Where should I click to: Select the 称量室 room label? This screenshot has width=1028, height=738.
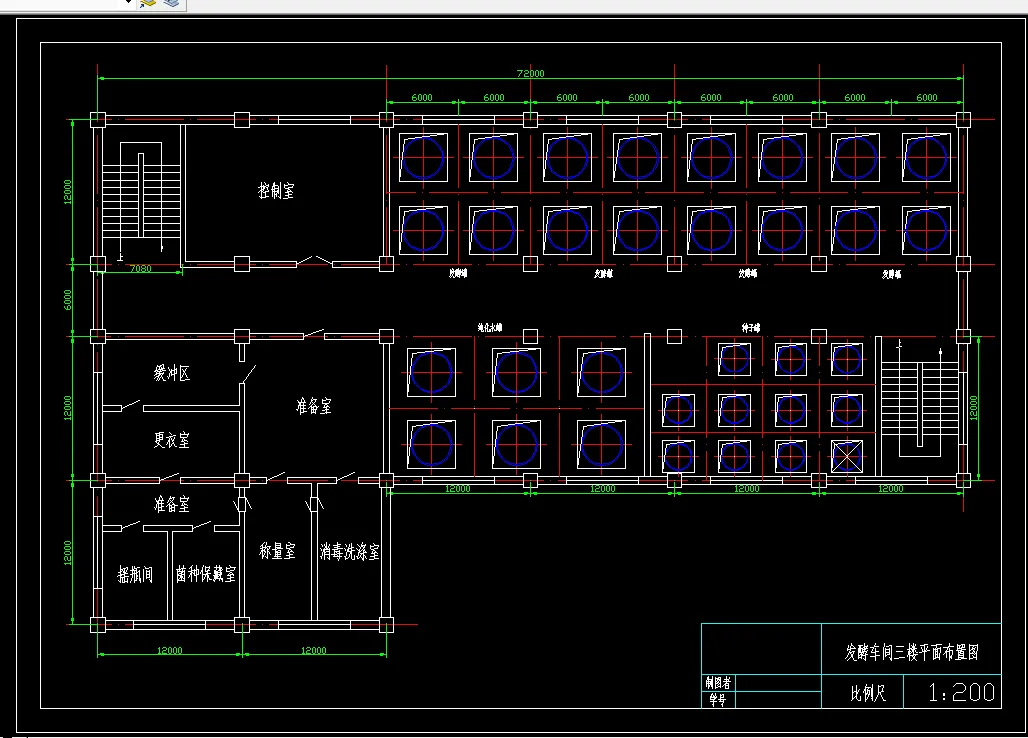click(277, 551)
